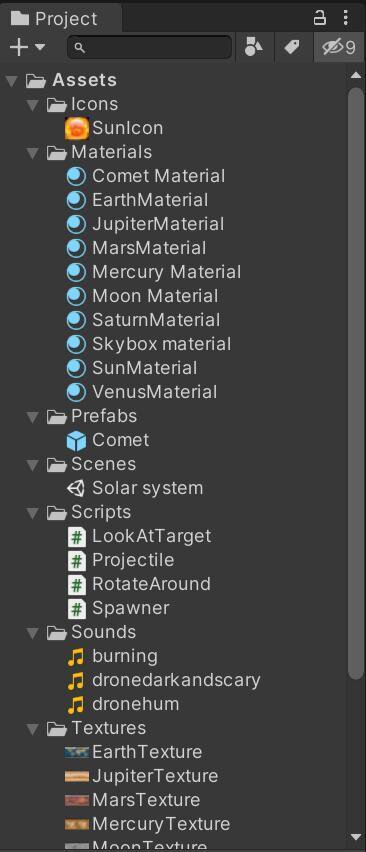Image resolution: width=366 pixels, height=852 pixels.
Task: Click the Search by Label tag icon
Action: click(x=292, y=47)
